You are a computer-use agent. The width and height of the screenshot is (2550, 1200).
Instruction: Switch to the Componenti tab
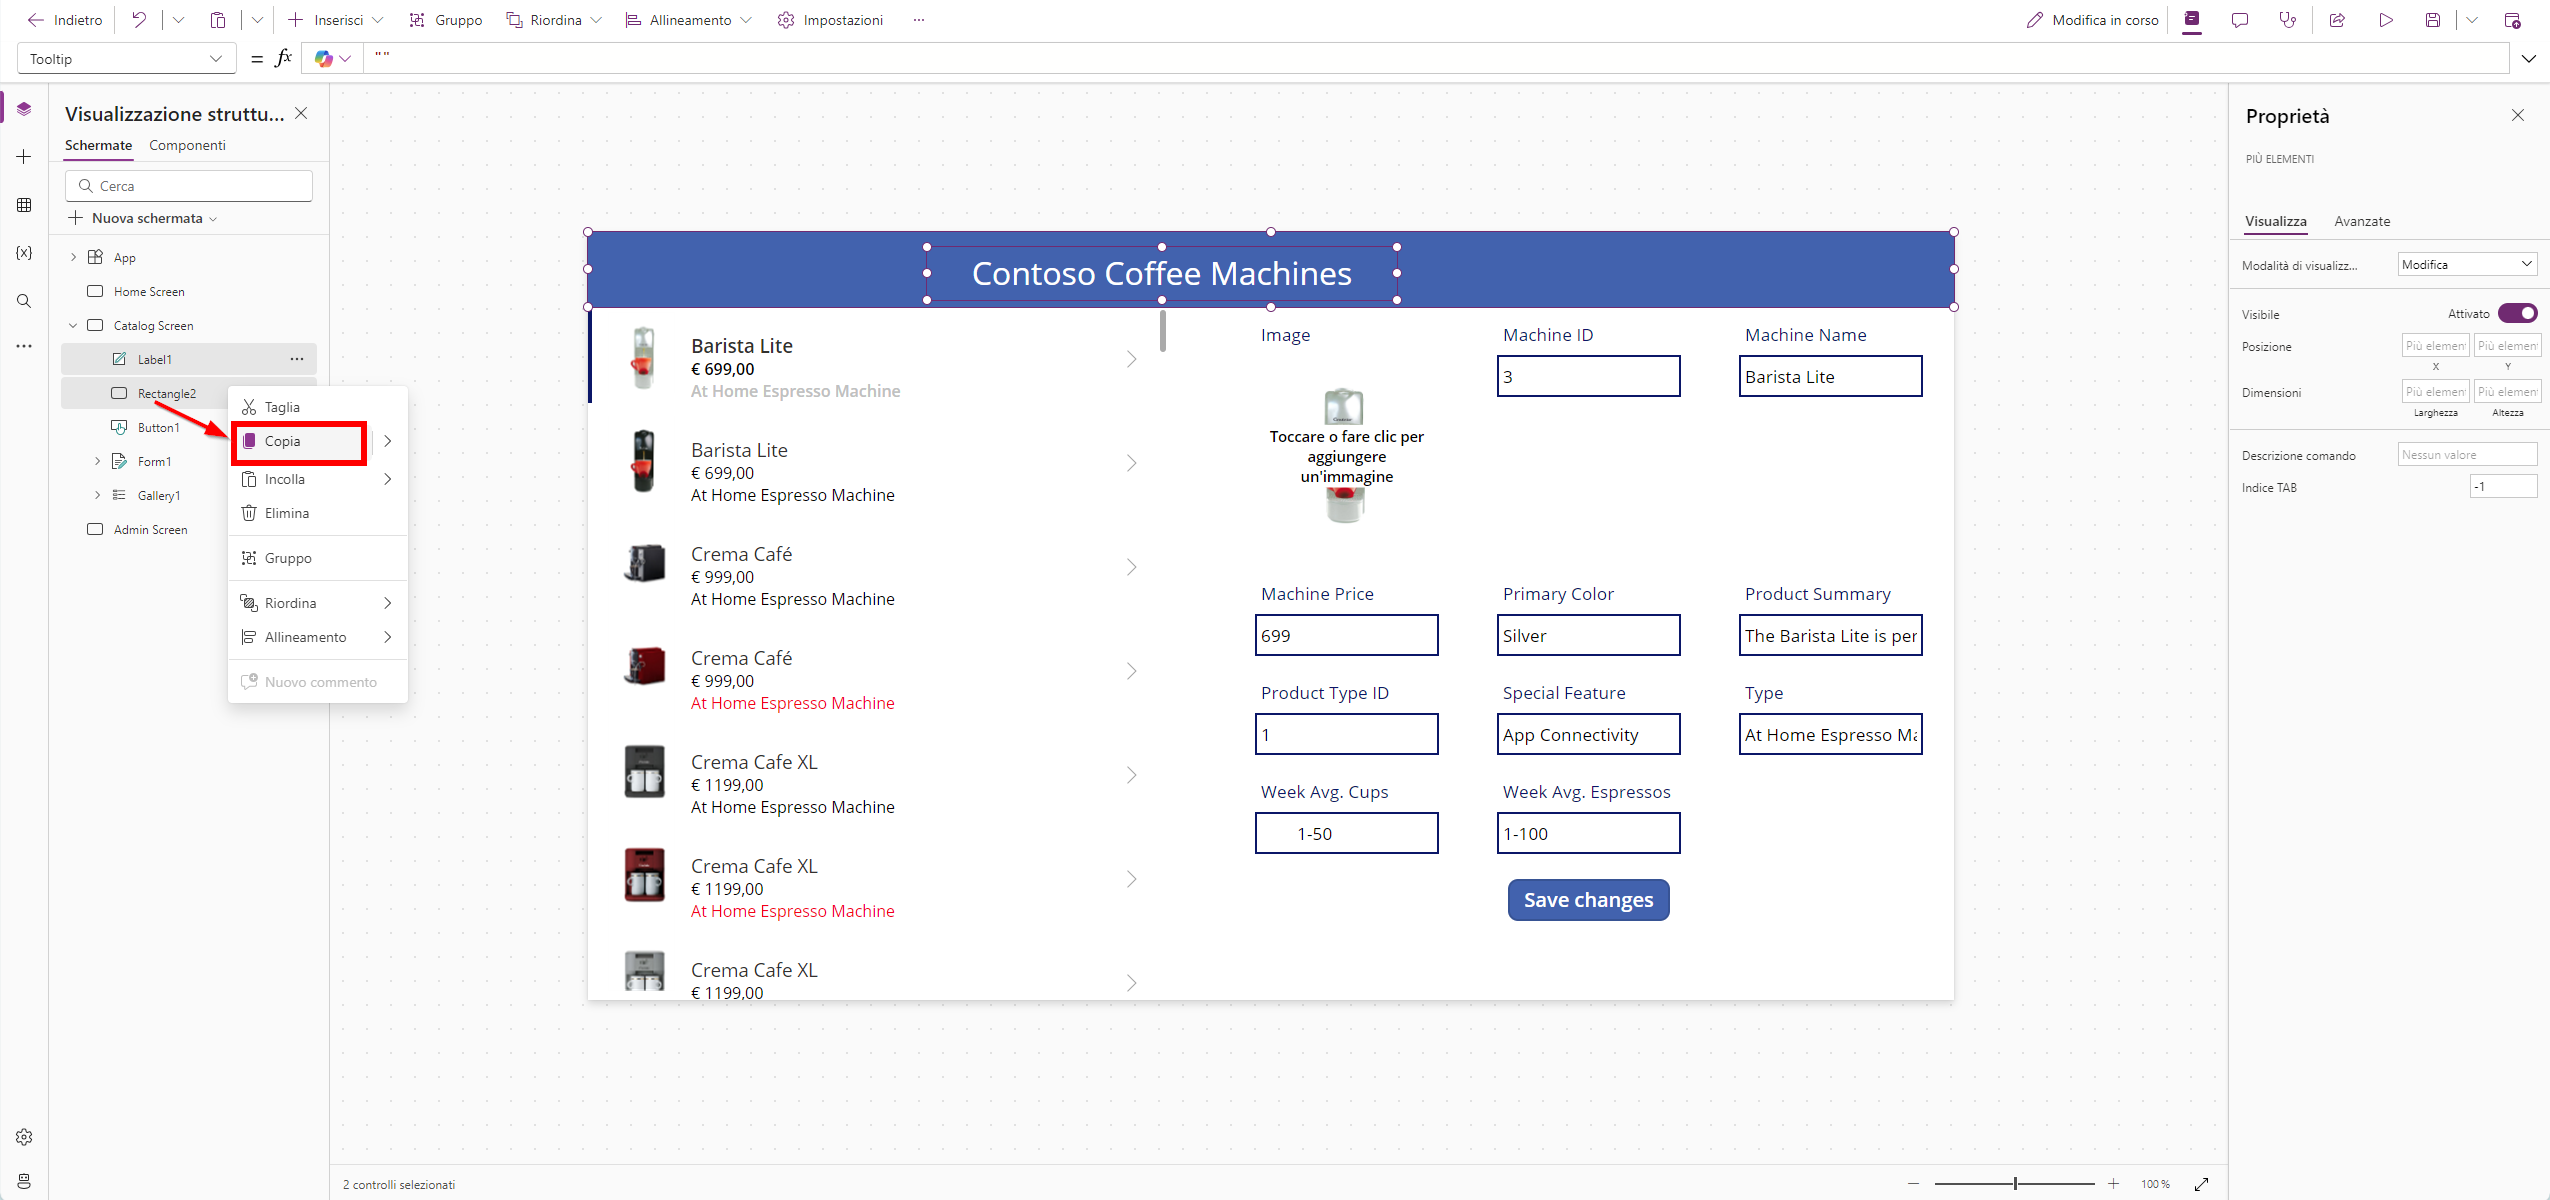click(x=187, y=146)
